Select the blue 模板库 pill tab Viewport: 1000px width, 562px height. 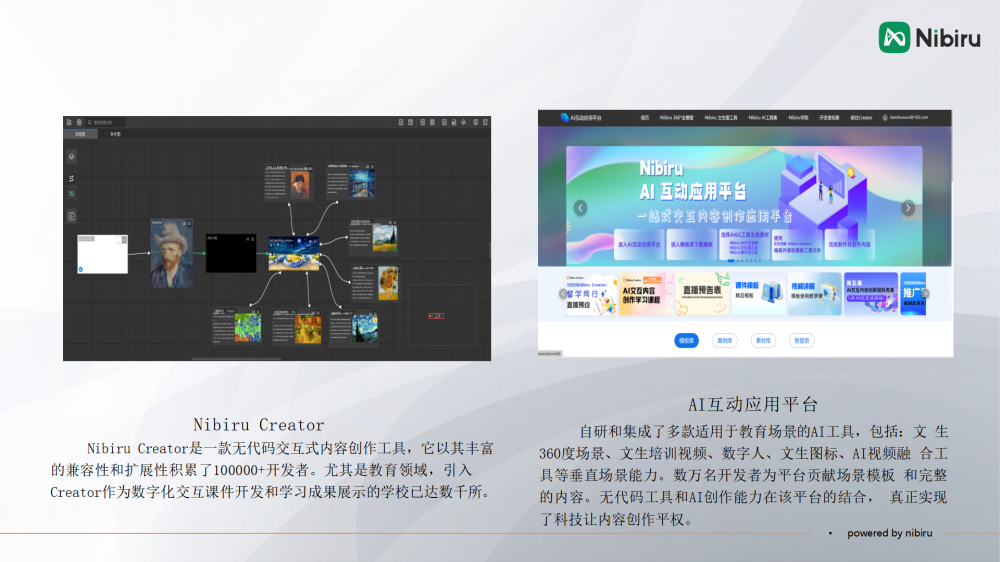pyautogui.click(x=686, y=341)
